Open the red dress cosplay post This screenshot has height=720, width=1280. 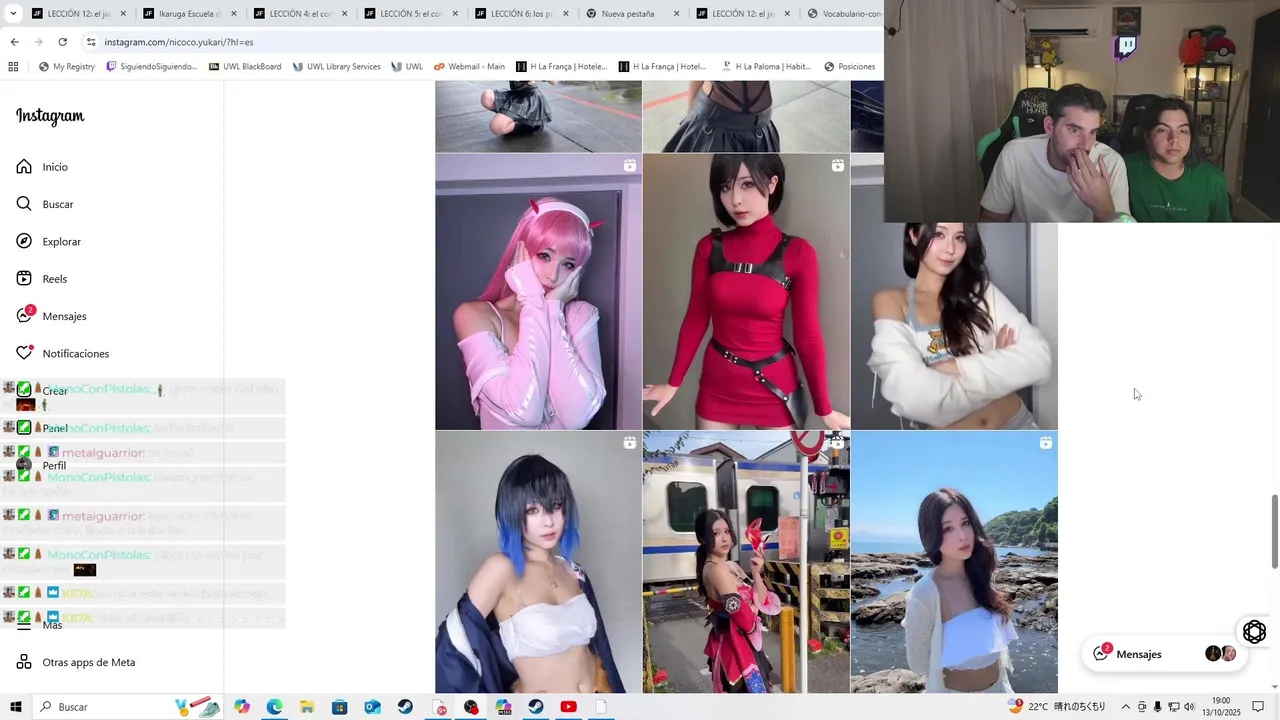coord(746,291)
